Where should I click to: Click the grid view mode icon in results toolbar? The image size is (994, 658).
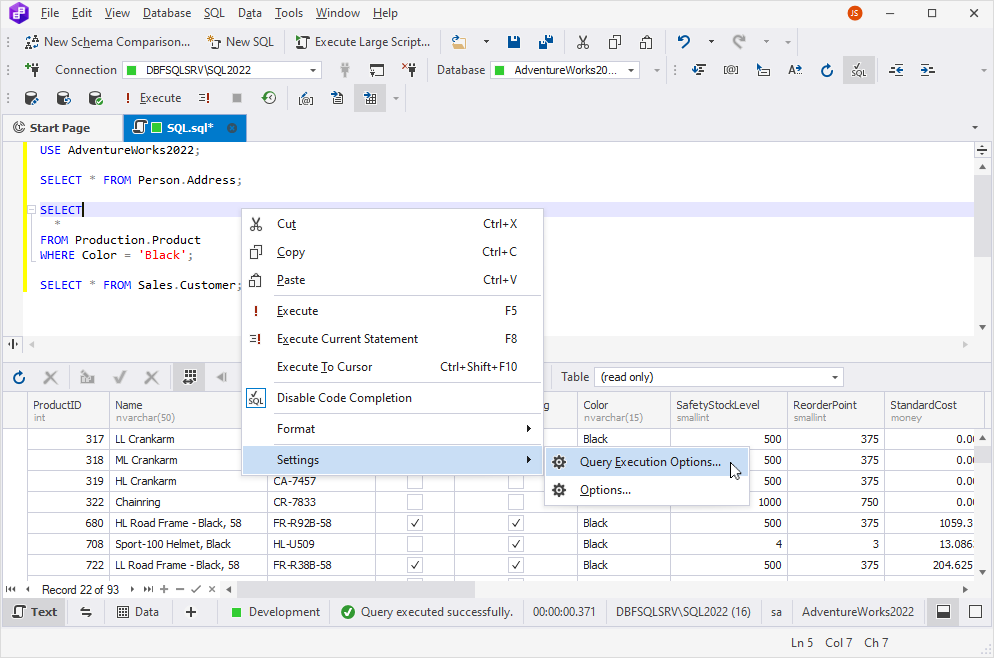[189, 377]
